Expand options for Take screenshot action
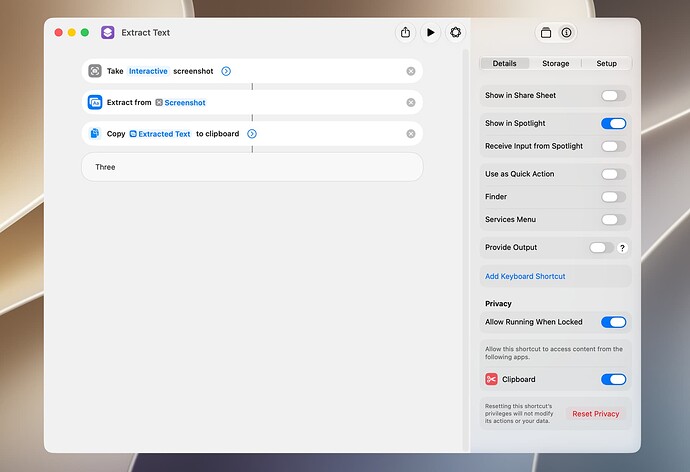This screenshot has width=690, height=472. click(226, 71)
